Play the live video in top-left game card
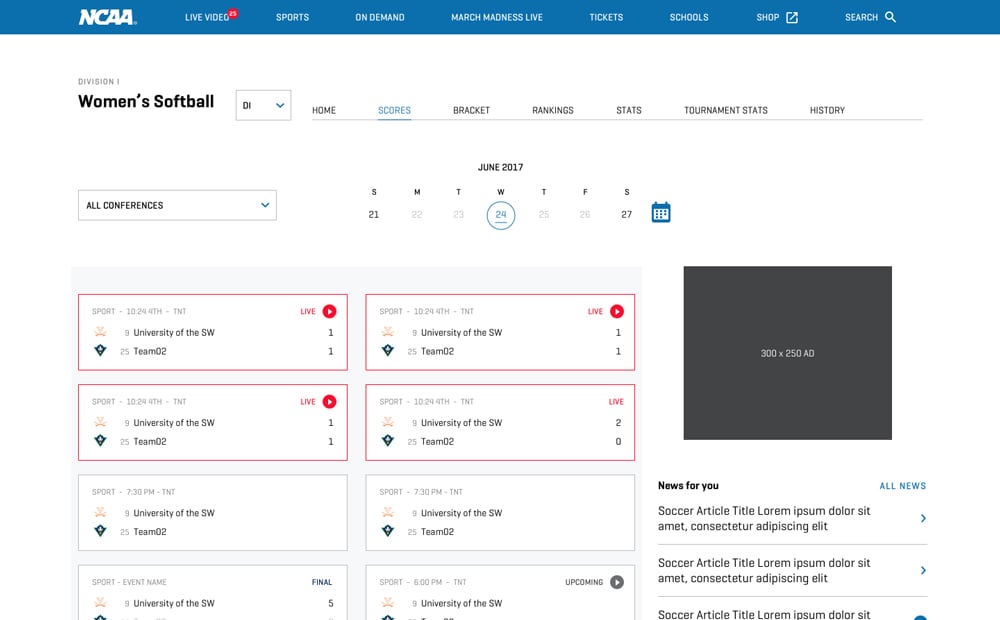The width and height of the screenshot is (1000, 620). 329,311
